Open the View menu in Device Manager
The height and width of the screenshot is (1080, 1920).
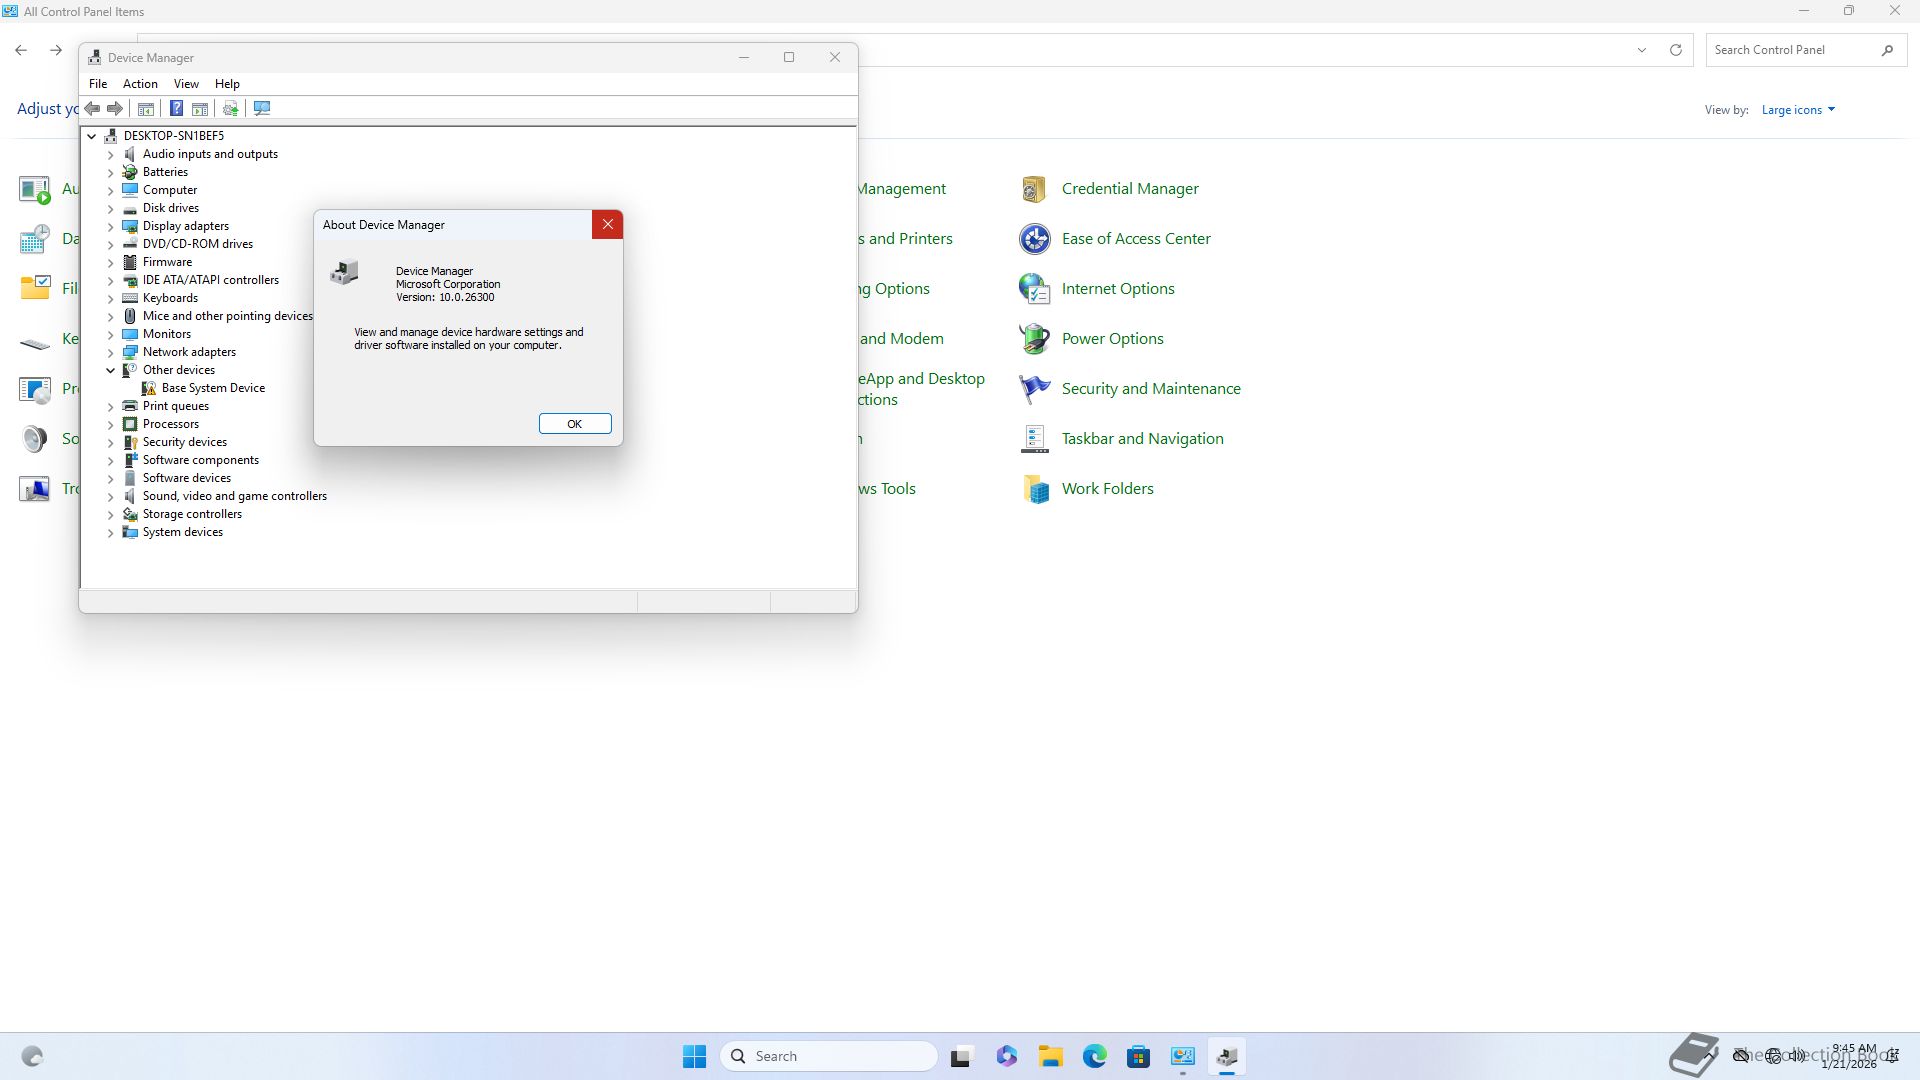pyautogui.click(x=186, y=84)
